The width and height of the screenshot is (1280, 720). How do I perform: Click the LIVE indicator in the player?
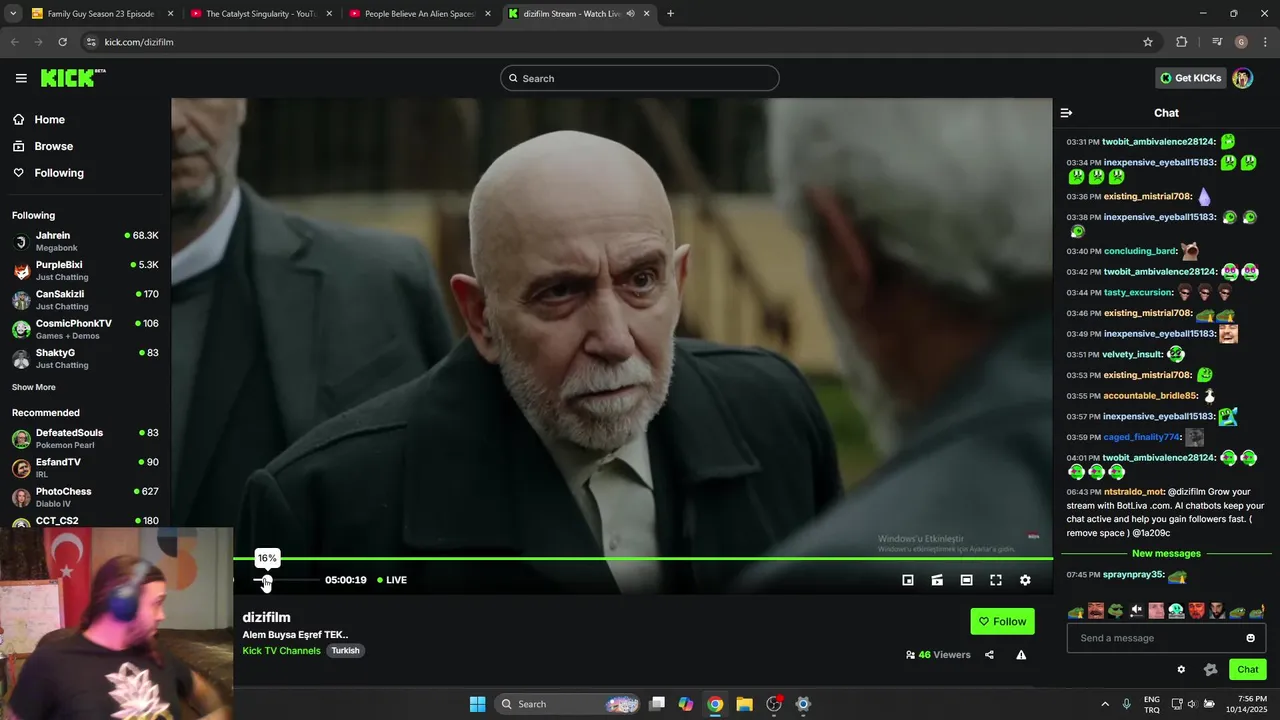point(392,580)
